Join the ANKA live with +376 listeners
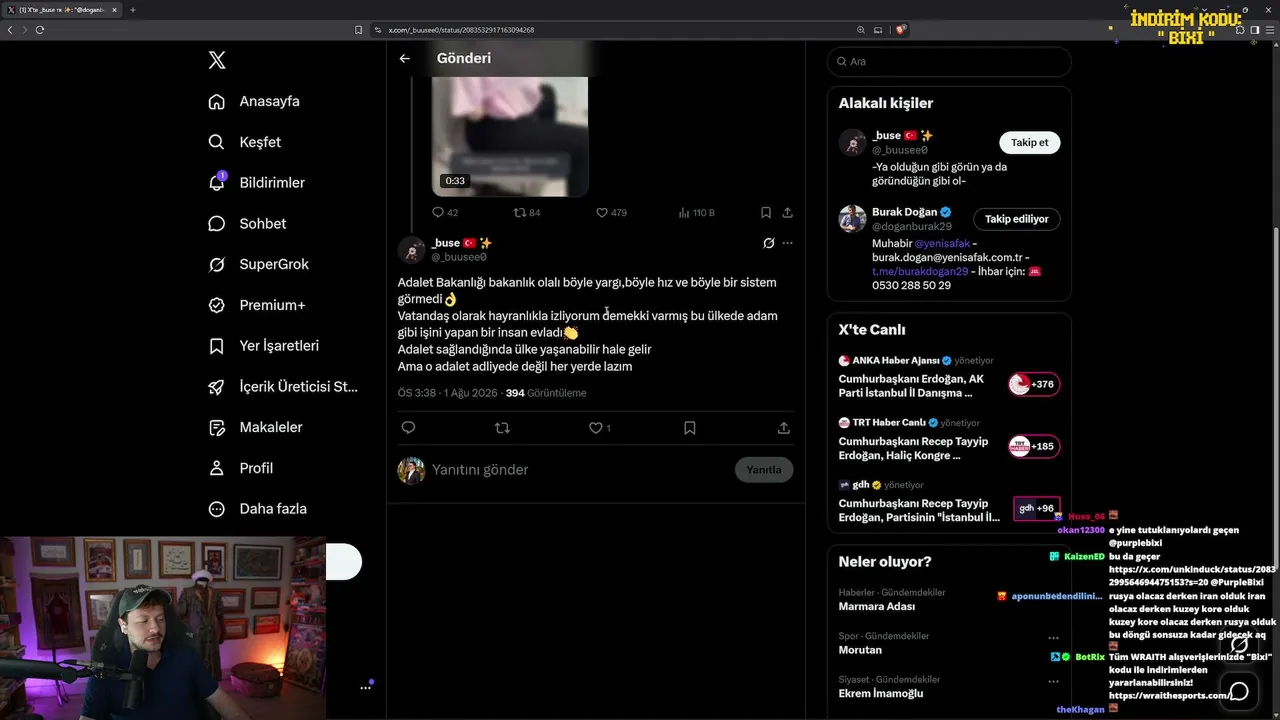Viewport: 1280px width, 720px height. (1034, 384)
